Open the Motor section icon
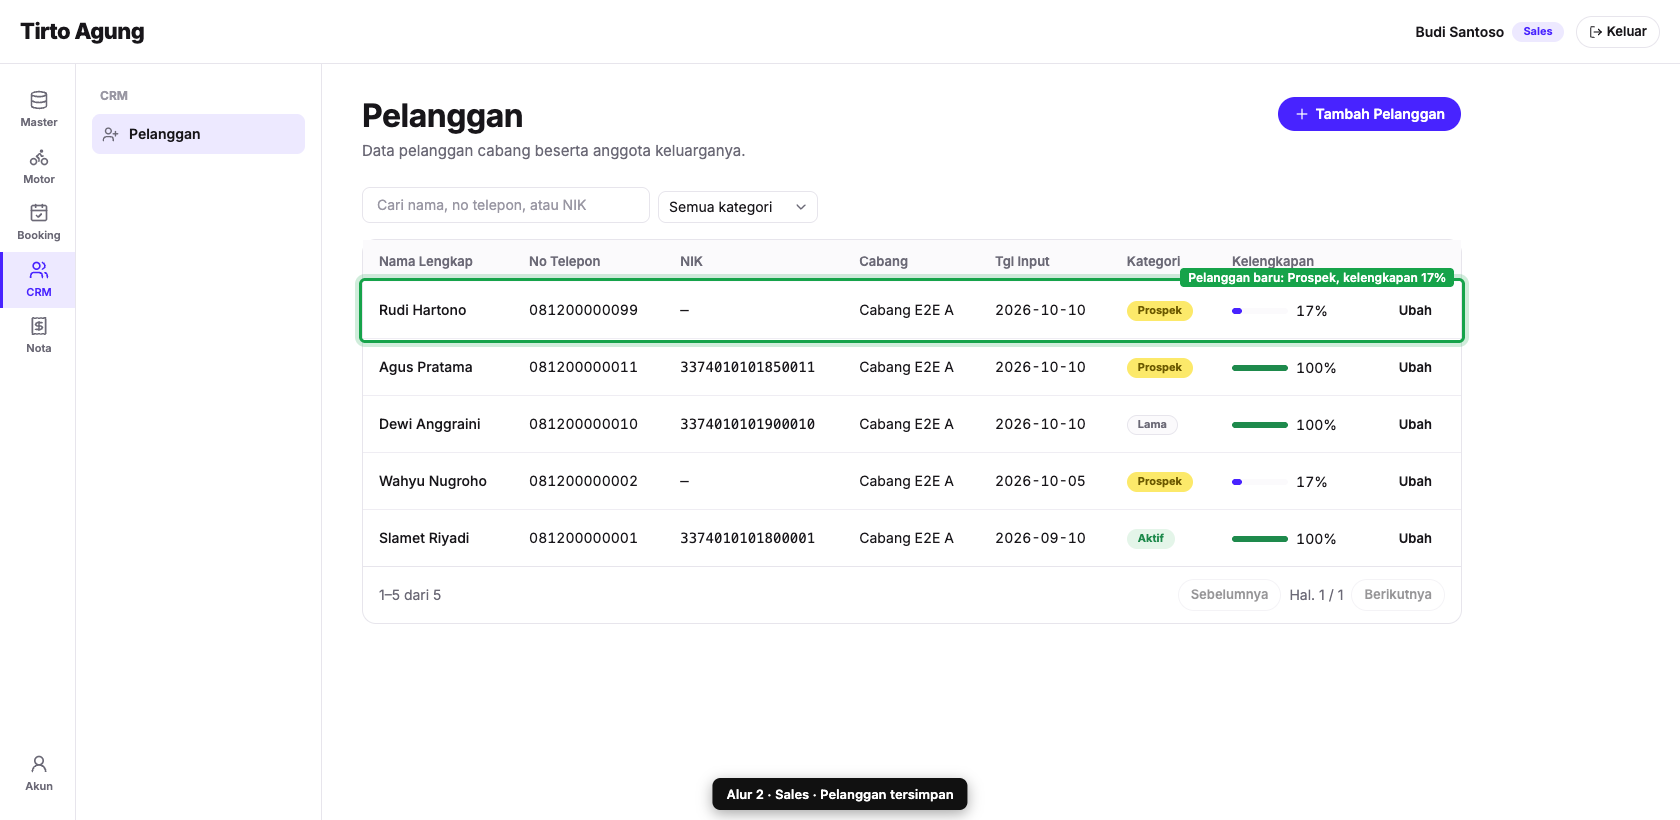This screenshot has height=820, width=1680. 39,158
